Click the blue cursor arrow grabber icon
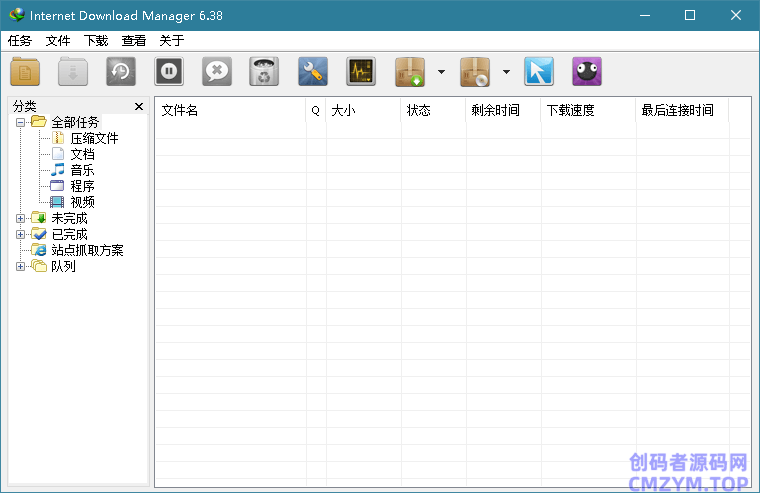The image size is (760, 493). 539,72
